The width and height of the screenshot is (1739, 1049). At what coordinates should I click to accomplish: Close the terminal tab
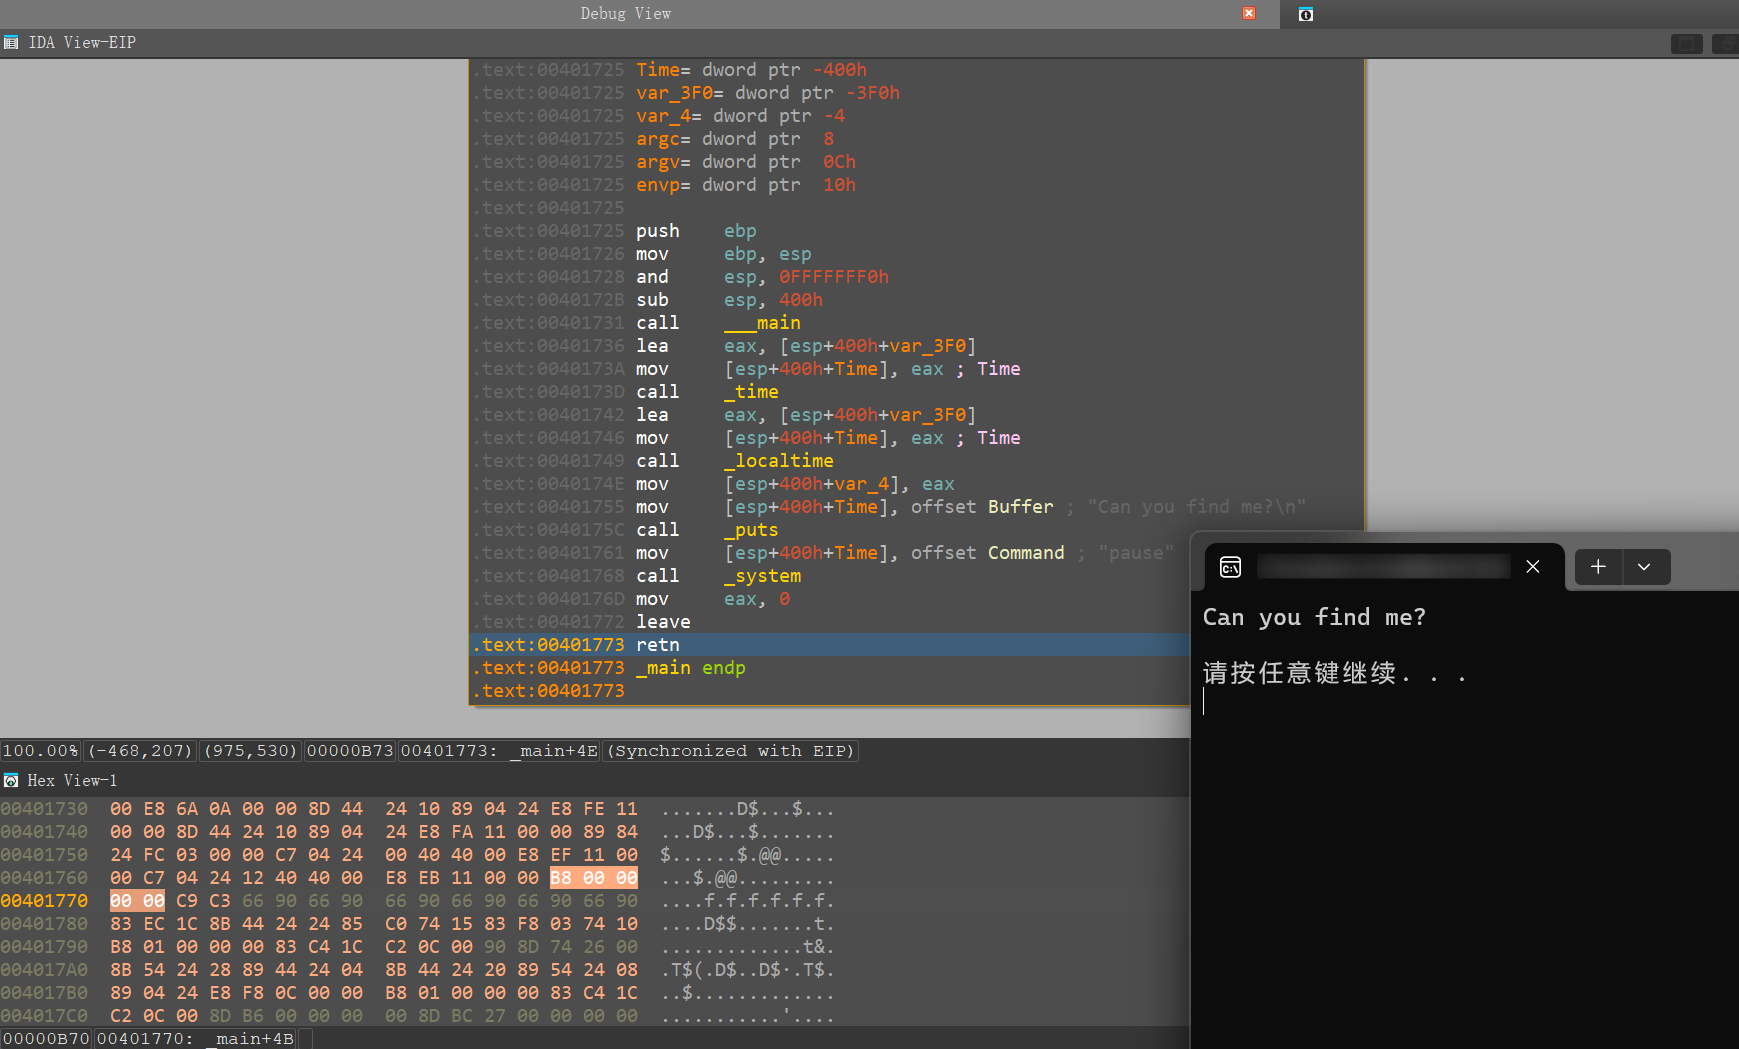(1532, 567)
